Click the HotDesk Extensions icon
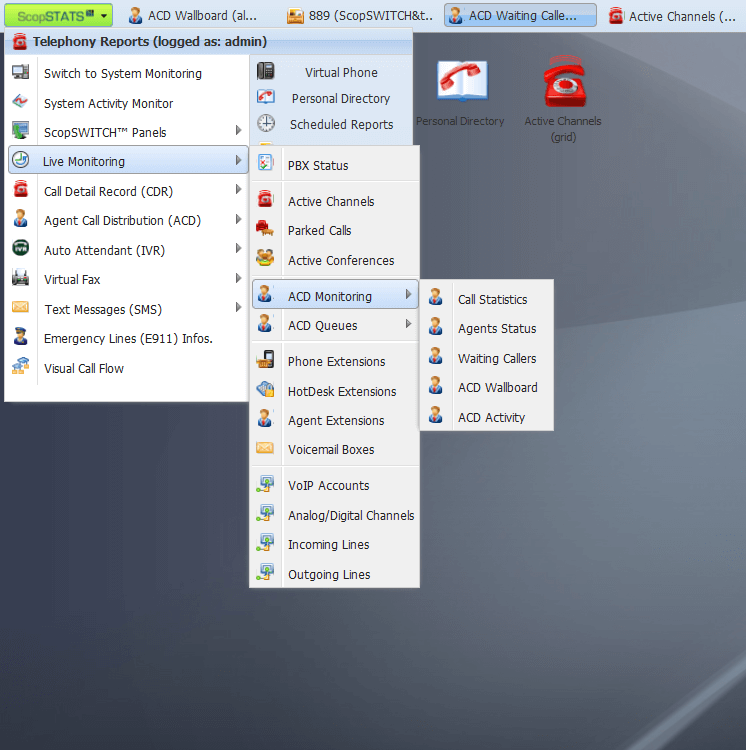Image resolution: width=746 pixels, height=750 pixels. coord(265,391)
